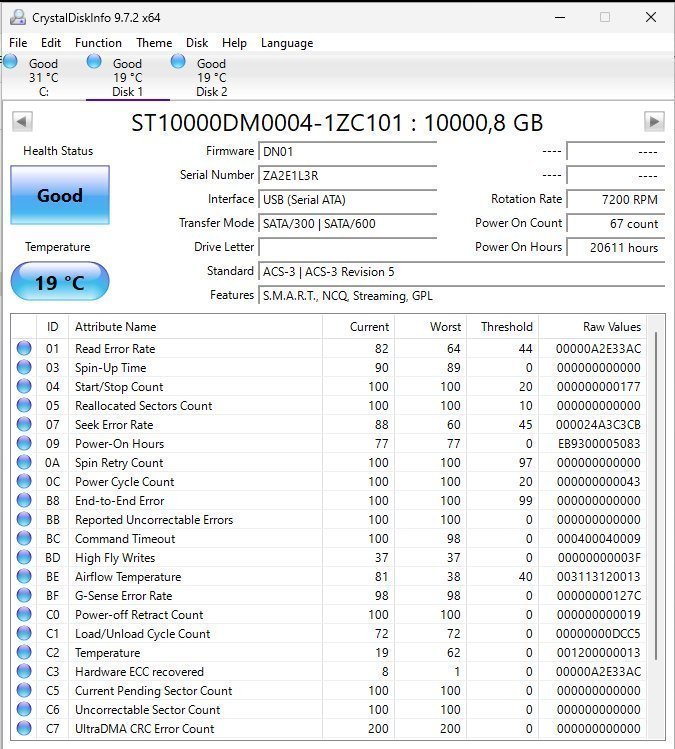Viewport: 675px width, 749px height.
Task: Click the status orb for UltraDMA CRC Error Count
Action: coord(24,729)
